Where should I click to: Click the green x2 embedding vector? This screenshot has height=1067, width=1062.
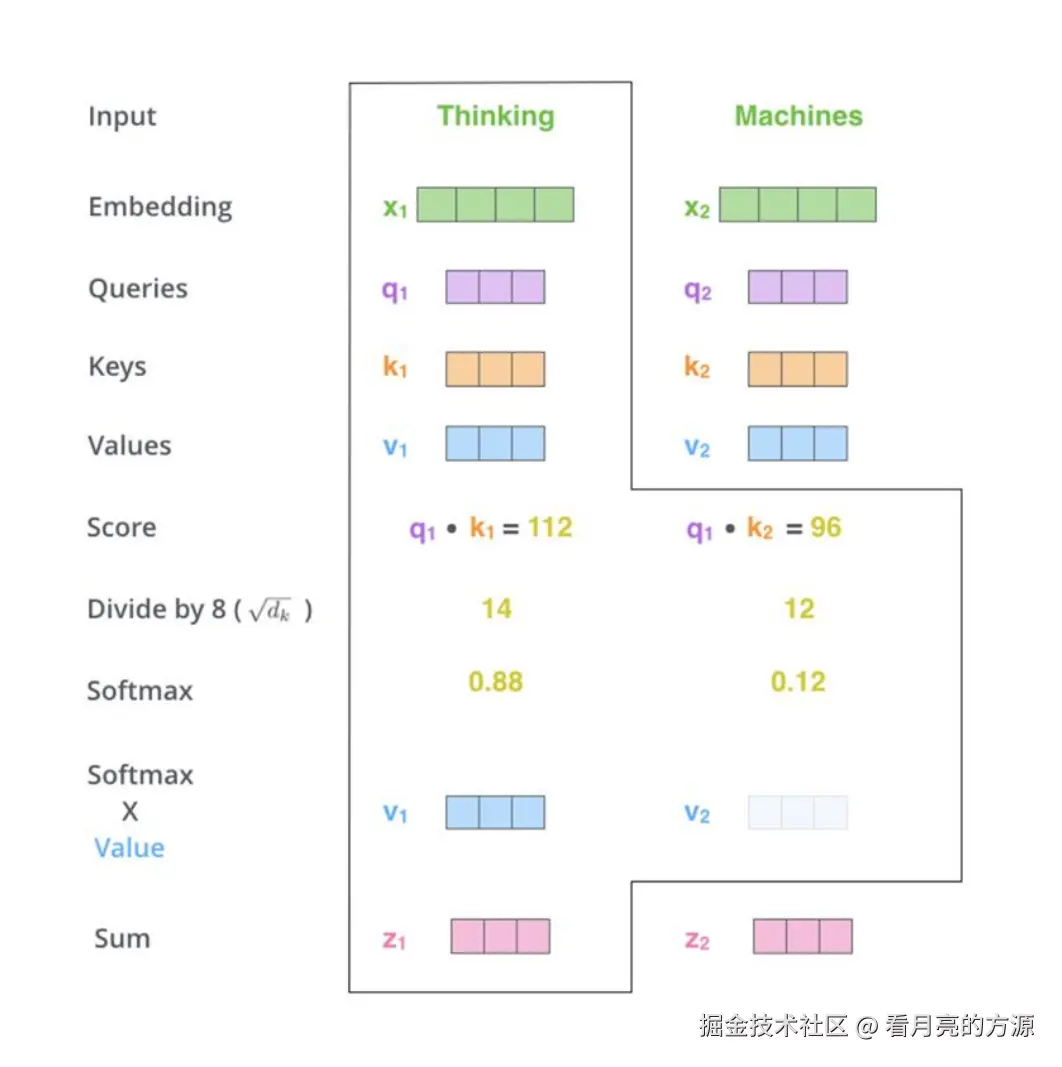click(x=798, y=205)
